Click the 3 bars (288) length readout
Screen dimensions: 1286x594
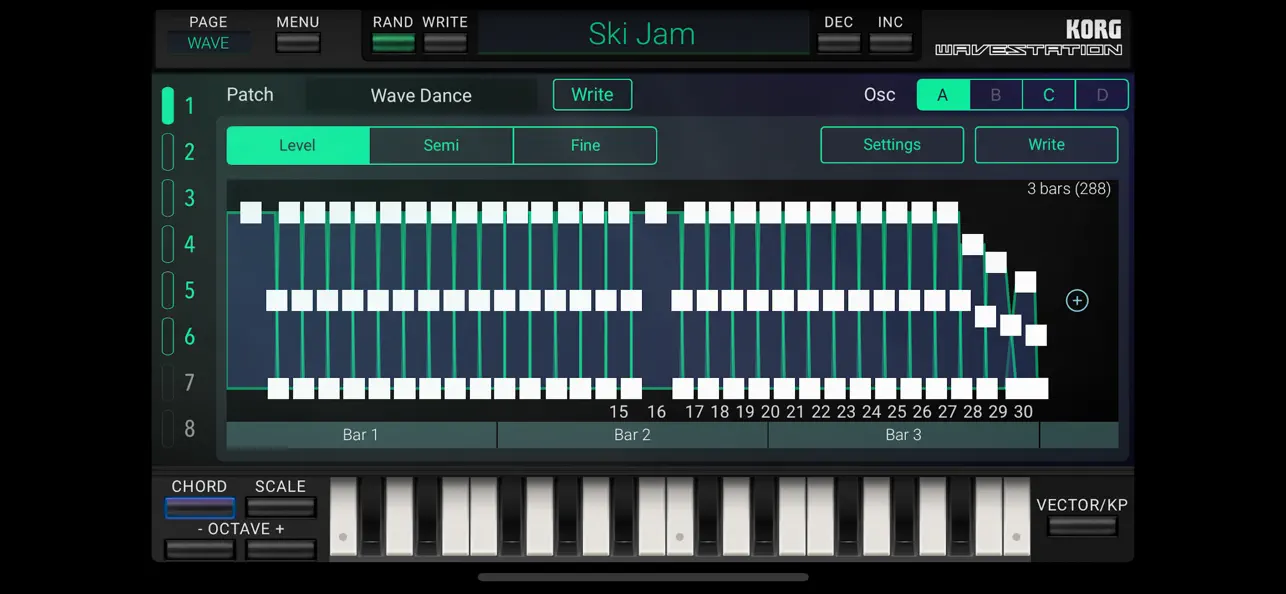click(x=1069, y=189)
